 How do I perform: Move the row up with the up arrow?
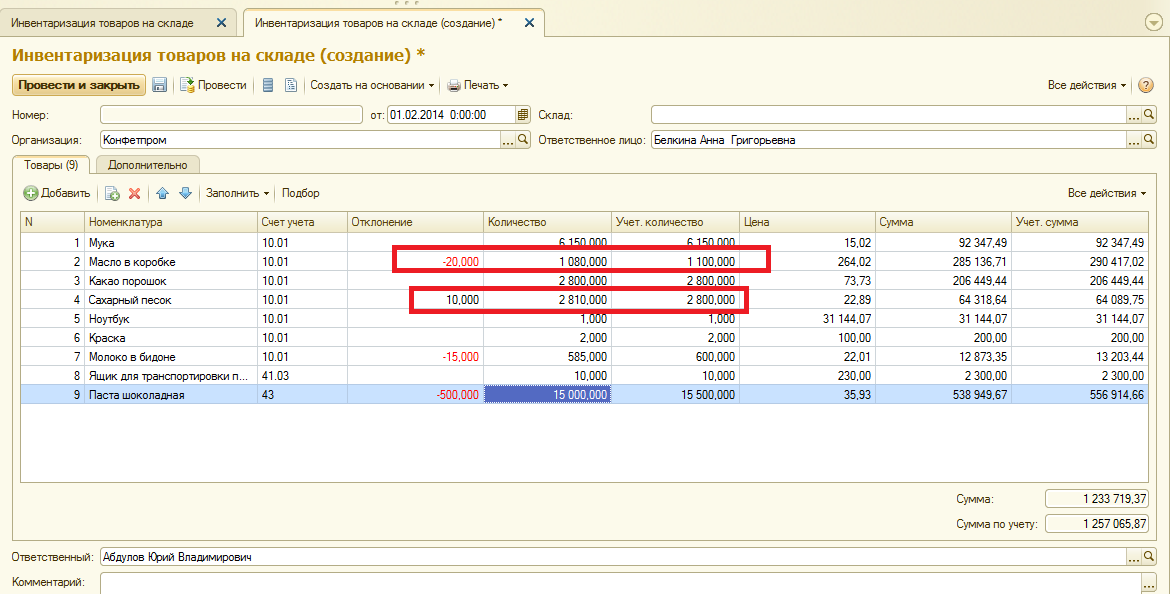[163, 193]
